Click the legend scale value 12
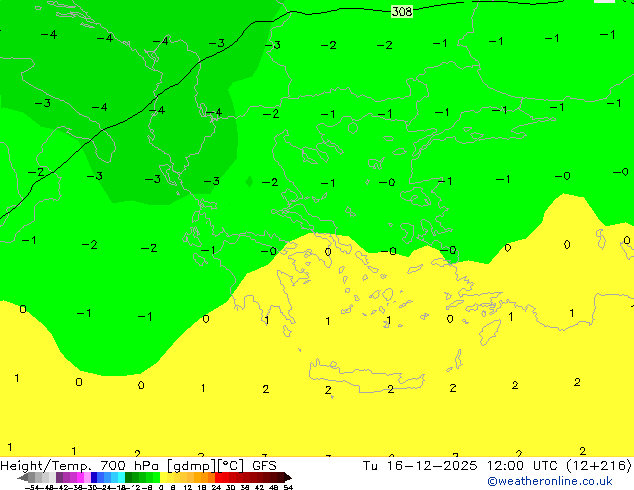634x490 pixels. tap(188, 487)
